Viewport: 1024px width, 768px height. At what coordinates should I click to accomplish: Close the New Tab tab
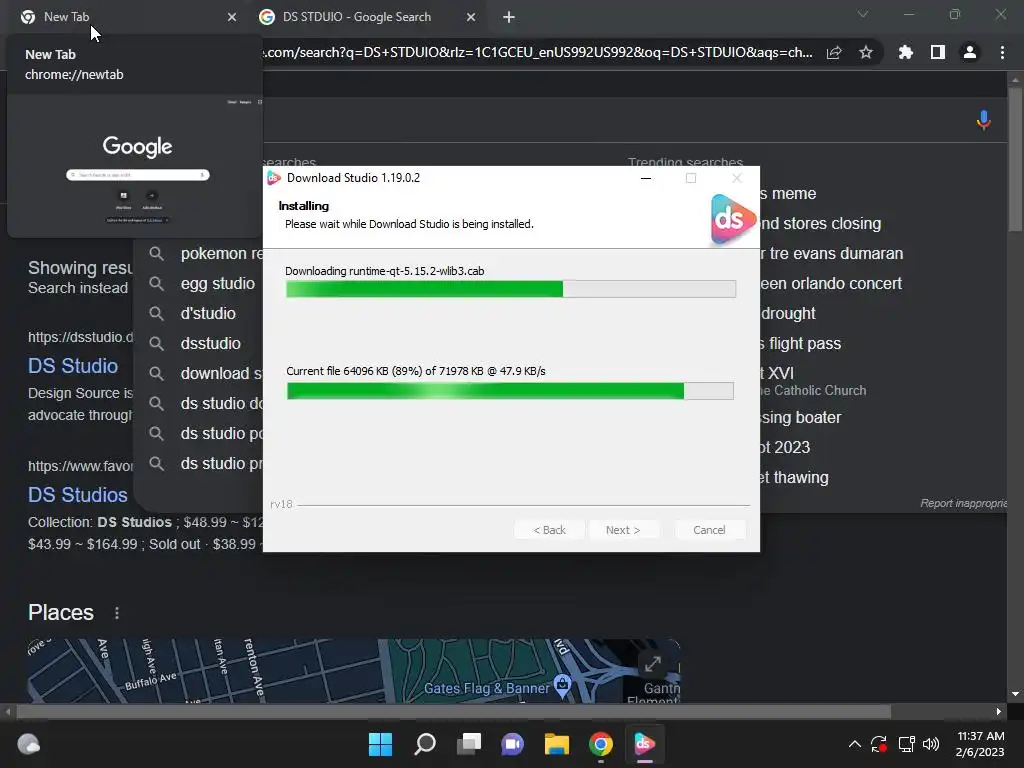tap(232, 17)
